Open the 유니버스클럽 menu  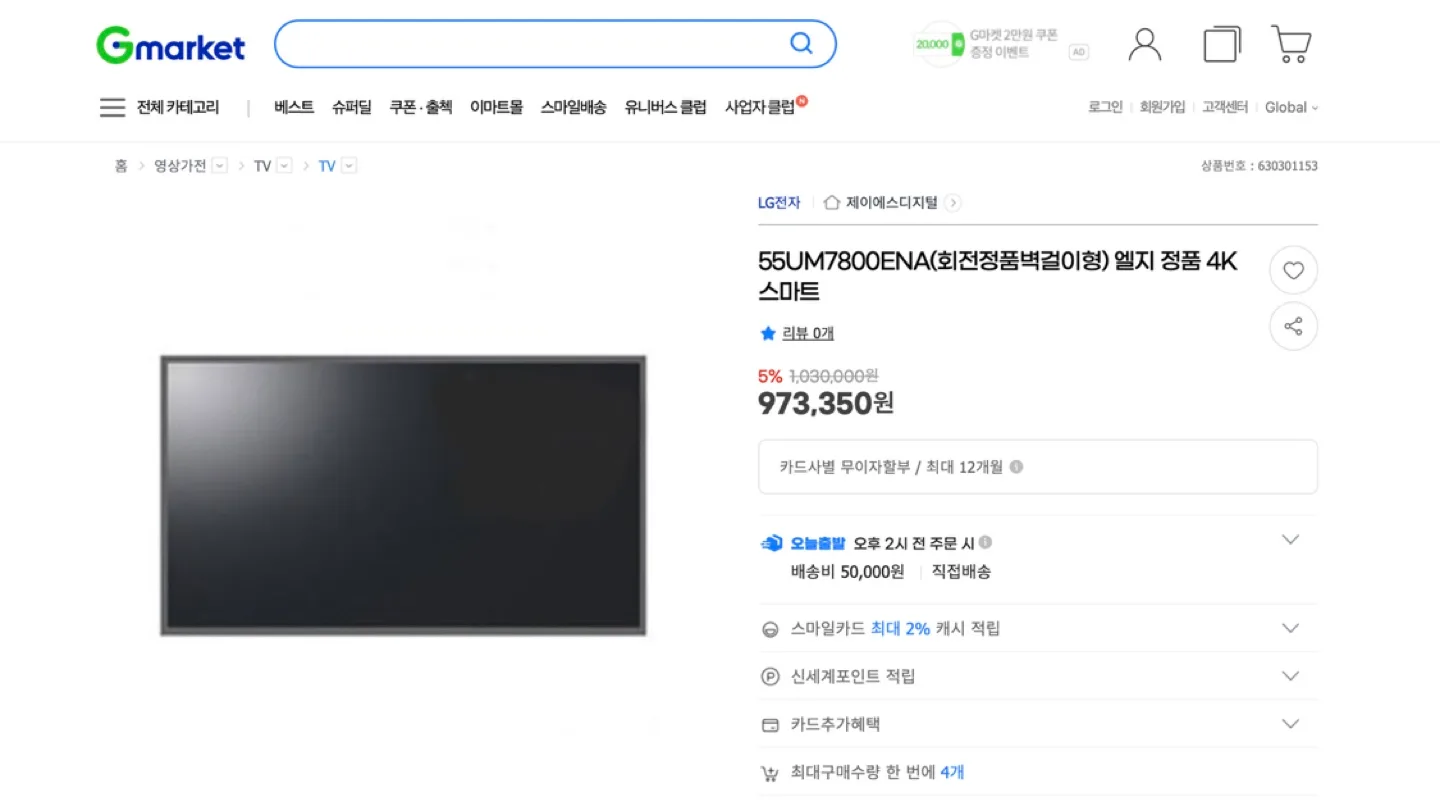click(x=665, y=107)
